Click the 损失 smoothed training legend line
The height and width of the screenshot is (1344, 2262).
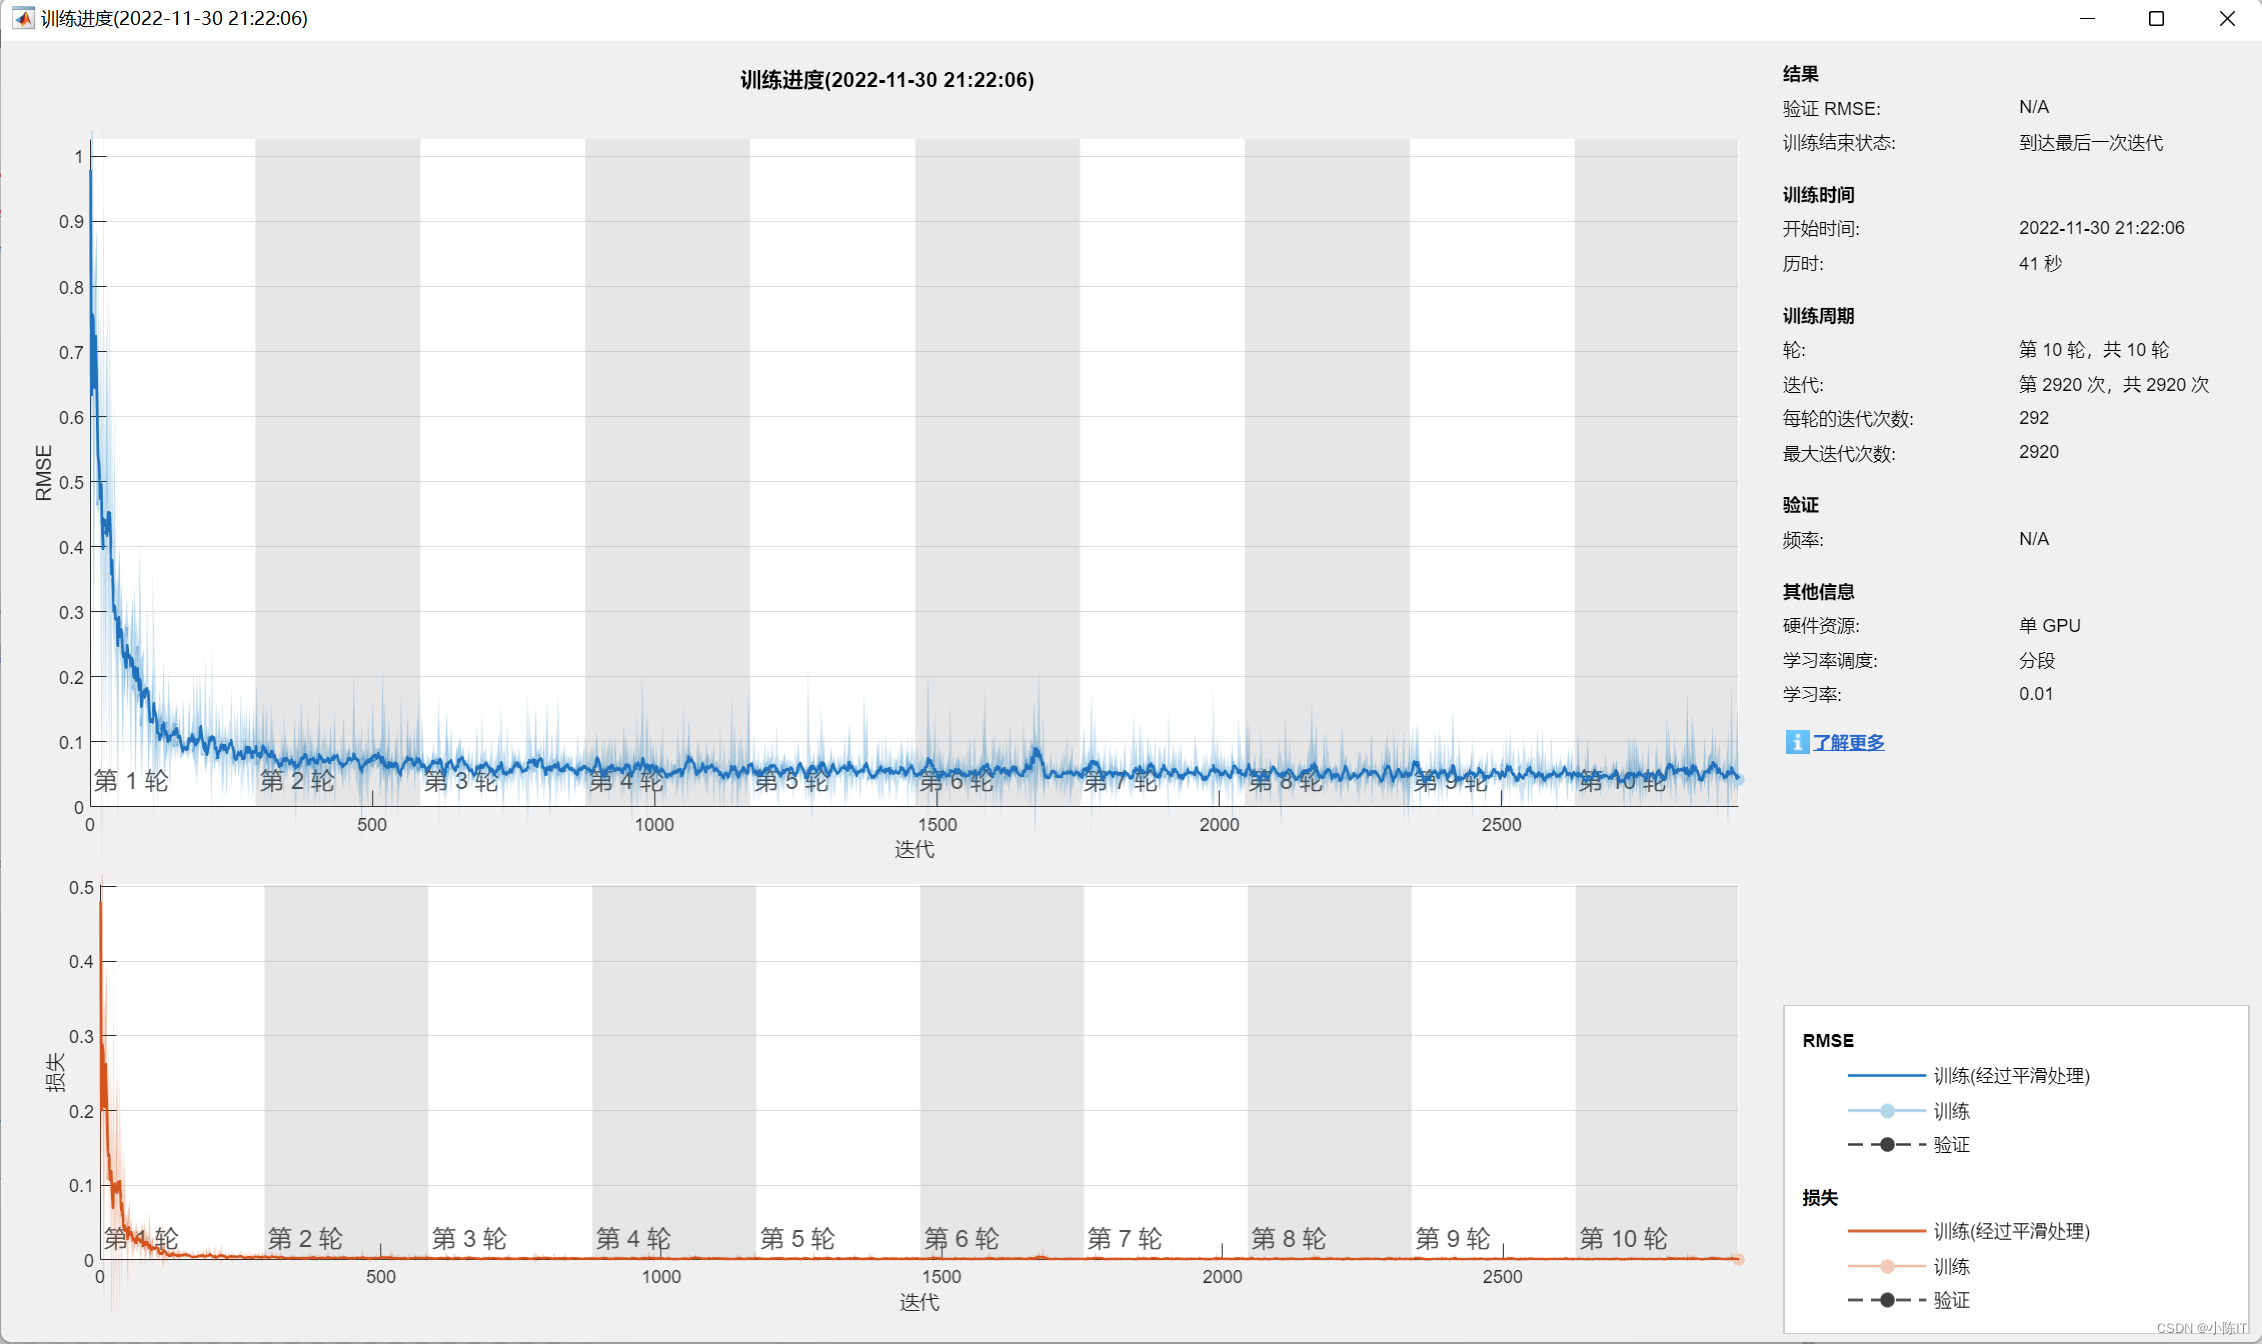(x=1886, y=1231)
